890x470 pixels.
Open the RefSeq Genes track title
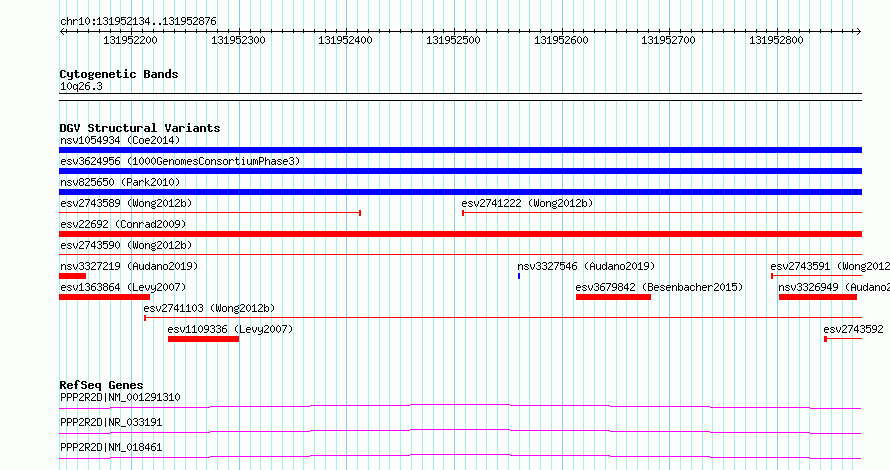(101, 385)
